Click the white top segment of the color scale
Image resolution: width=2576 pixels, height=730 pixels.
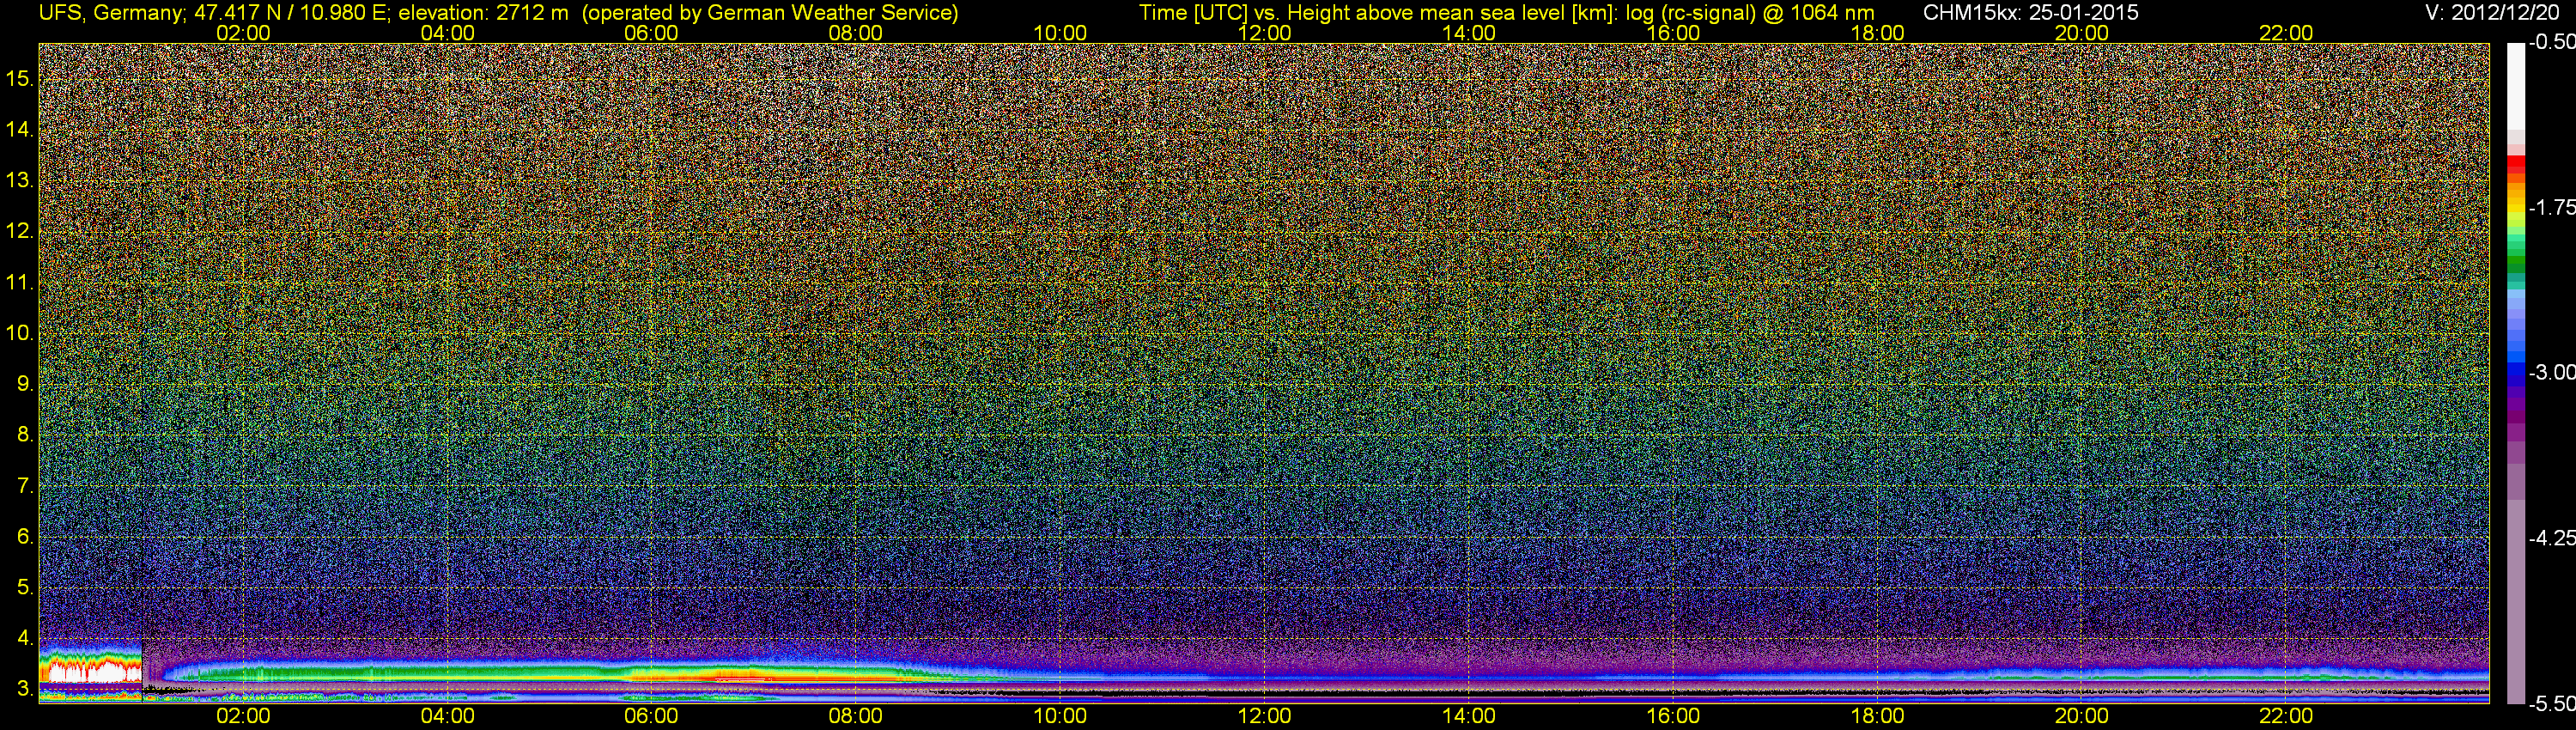click(x=2515, y=86)
